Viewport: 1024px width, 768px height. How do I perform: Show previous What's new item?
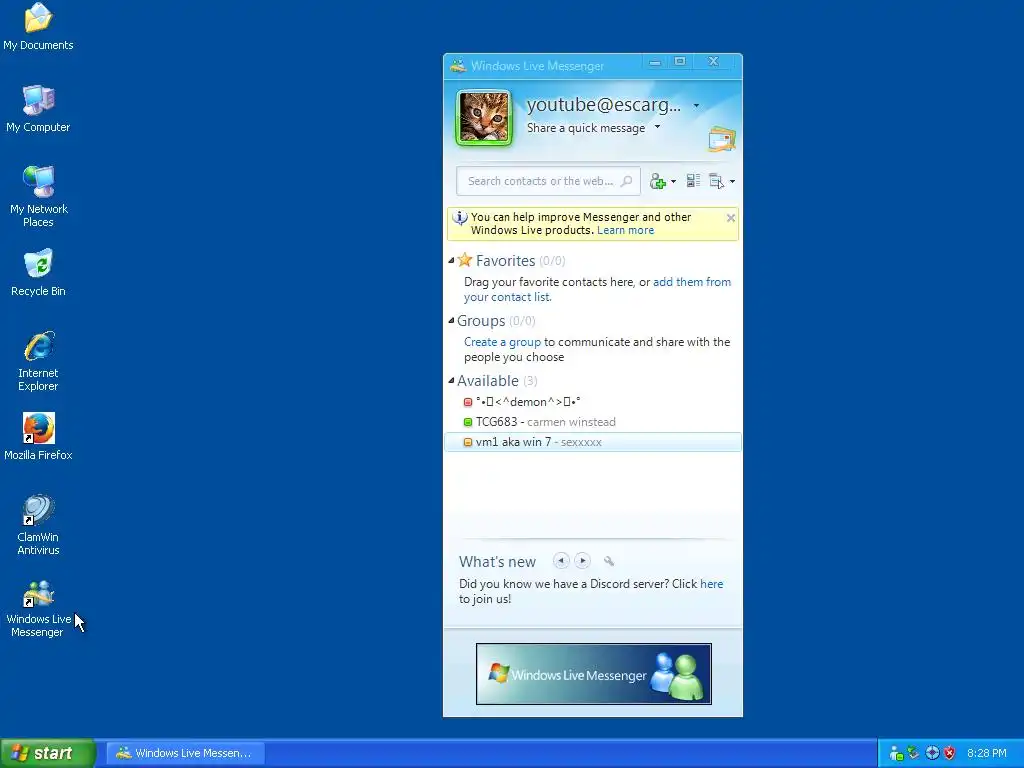coord(561,561)
